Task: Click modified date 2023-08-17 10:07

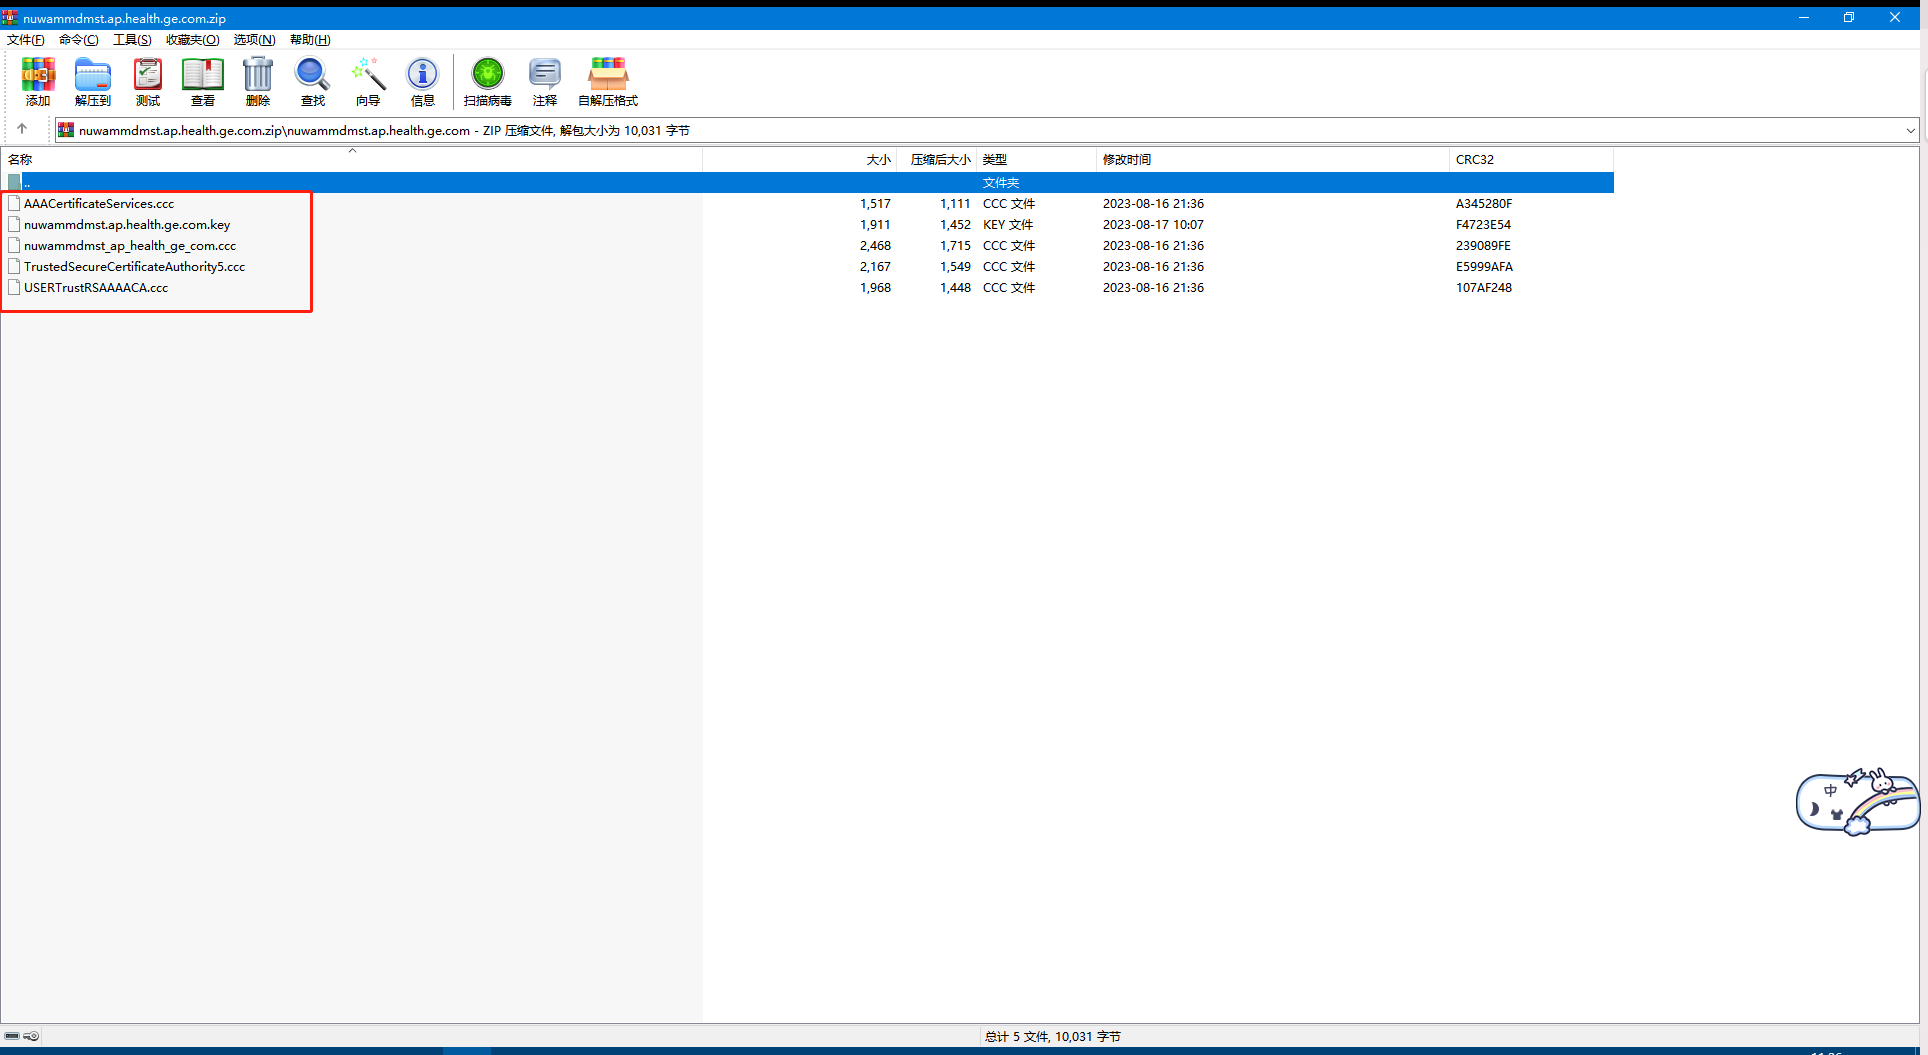Action: 1153,224
